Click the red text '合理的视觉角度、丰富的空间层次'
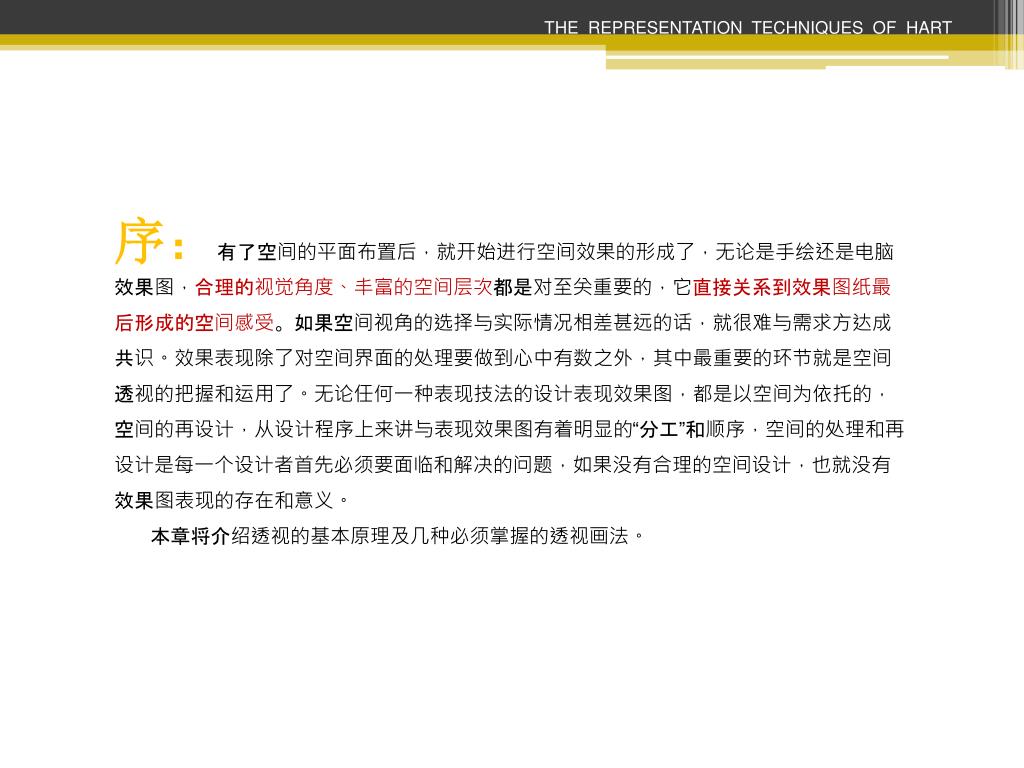The width and height of the screenshot is (1024, 768). tap(344, 287)
